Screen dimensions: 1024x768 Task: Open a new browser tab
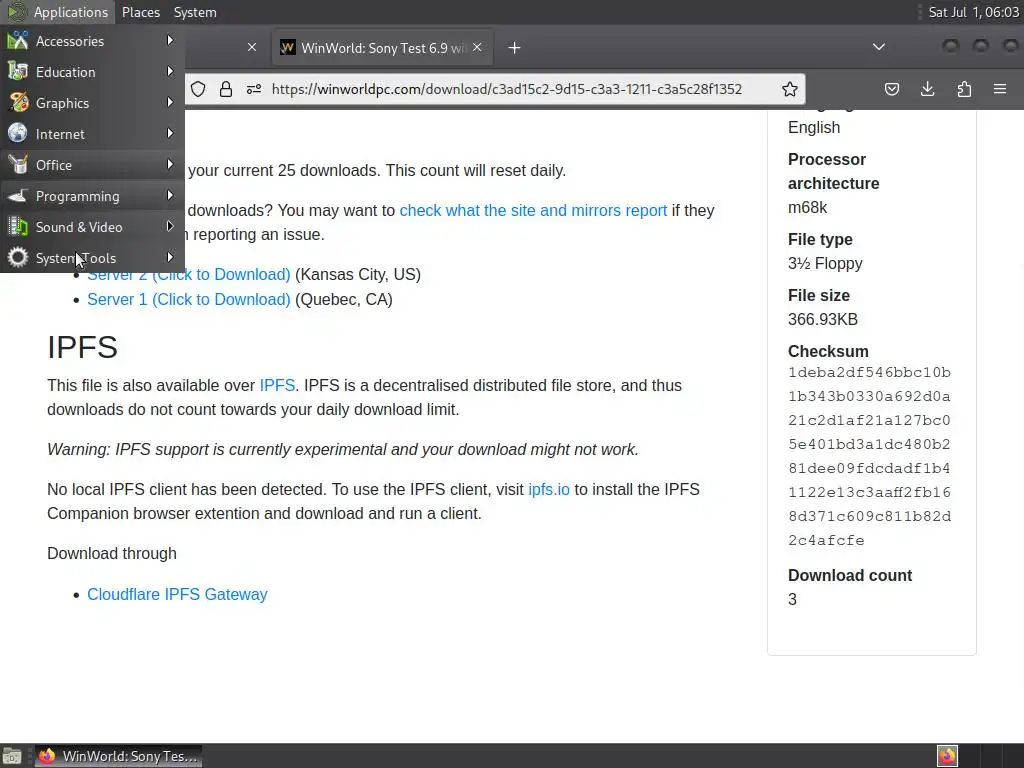coord(514,48)
